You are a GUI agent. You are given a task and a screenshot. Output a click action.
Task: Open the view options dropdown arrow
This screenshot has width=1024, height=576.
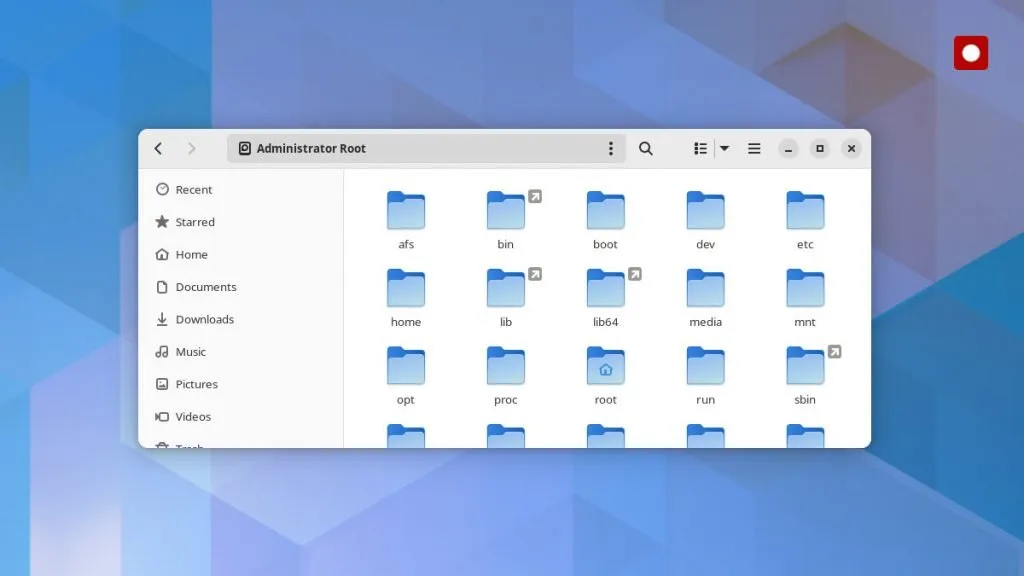click(x=722, y=147)
